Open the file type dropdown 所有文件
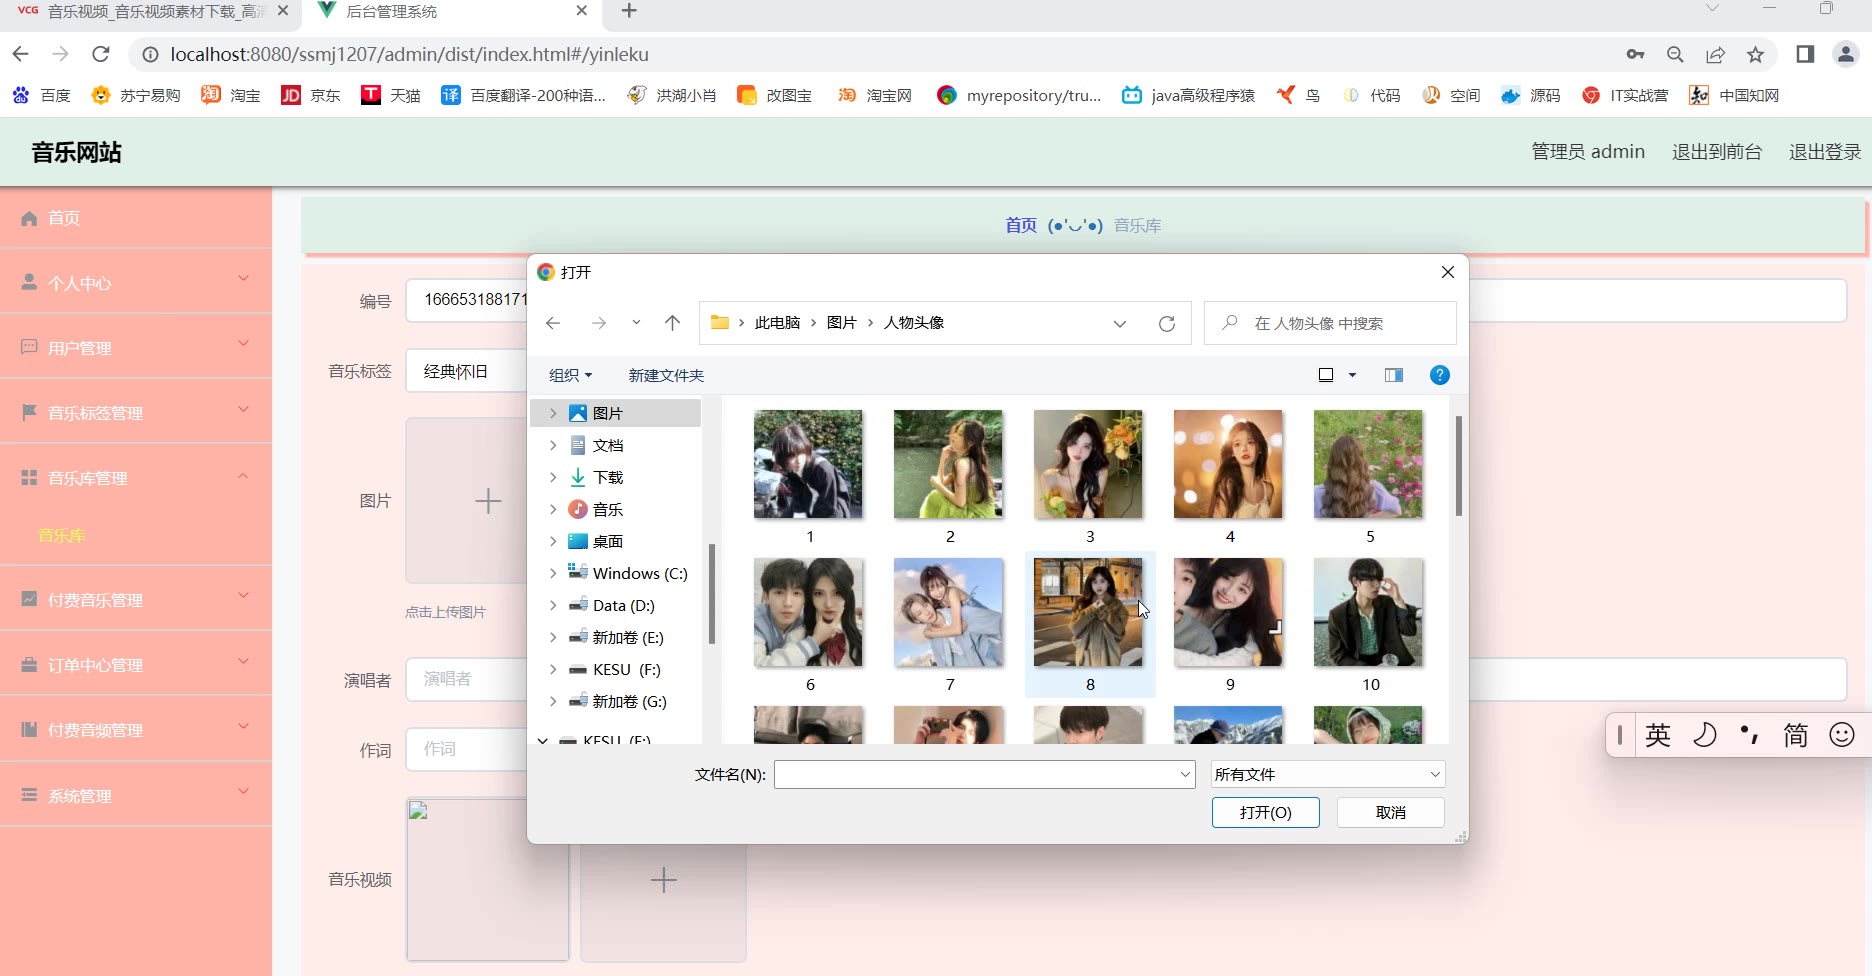Screen dimensions: 1872x976 coord(1327,774)
